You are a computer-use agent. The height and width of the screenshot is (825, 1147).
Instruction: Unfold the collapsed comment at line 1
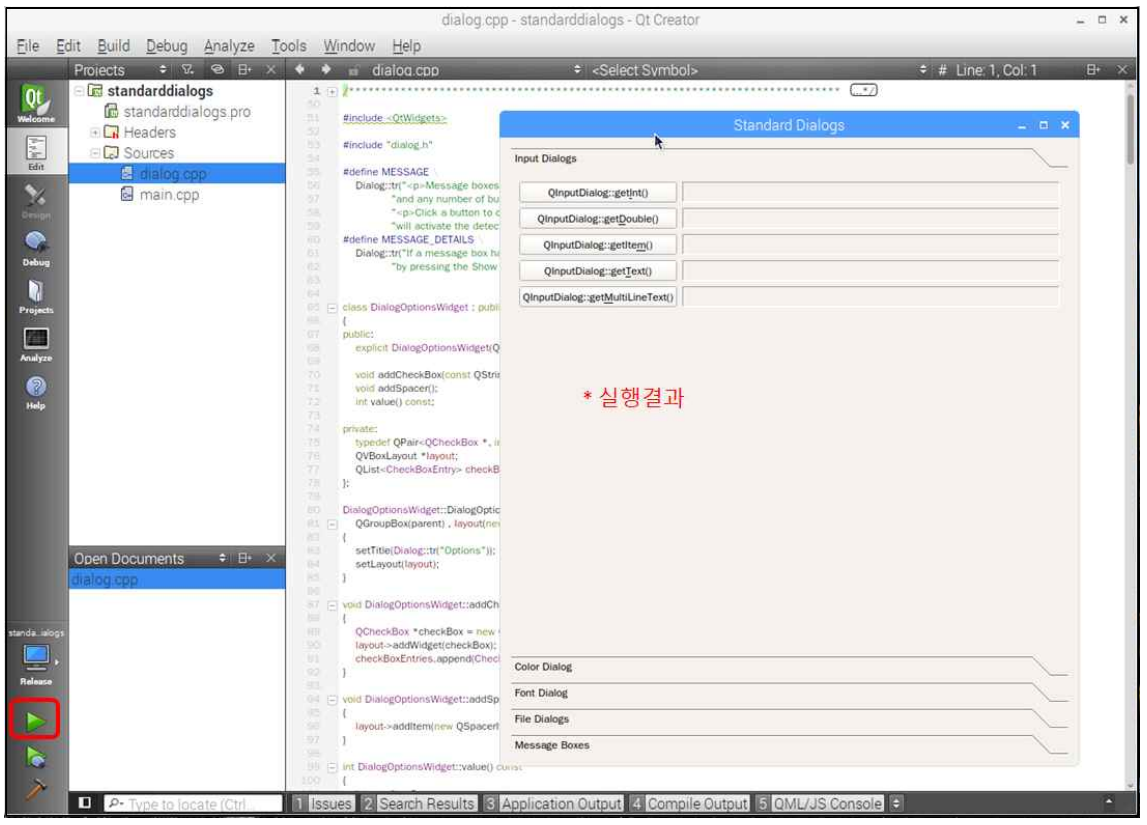coord(332,91)
